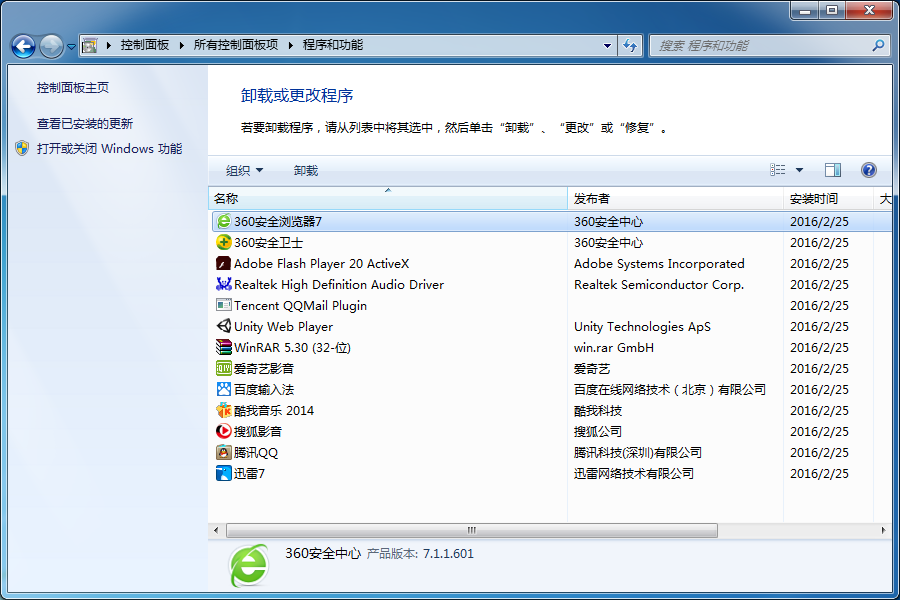Select the Tencent QQMail Plugin entry

click(551, 305)
